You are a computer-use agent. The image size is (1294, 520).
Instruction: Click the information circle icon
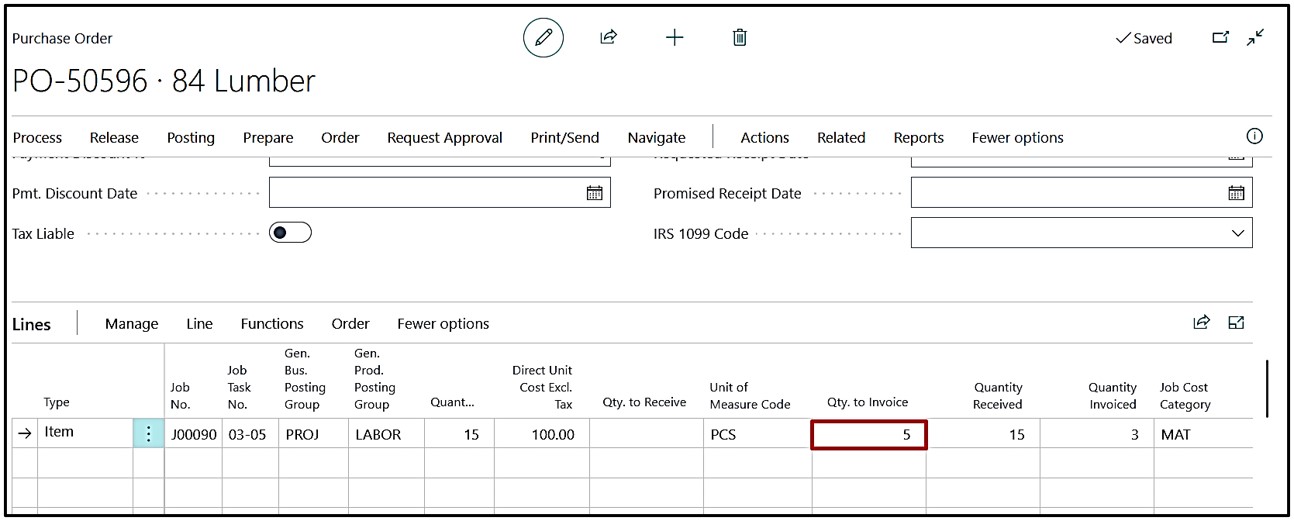pyautogui.click(x=1254, y=137)
